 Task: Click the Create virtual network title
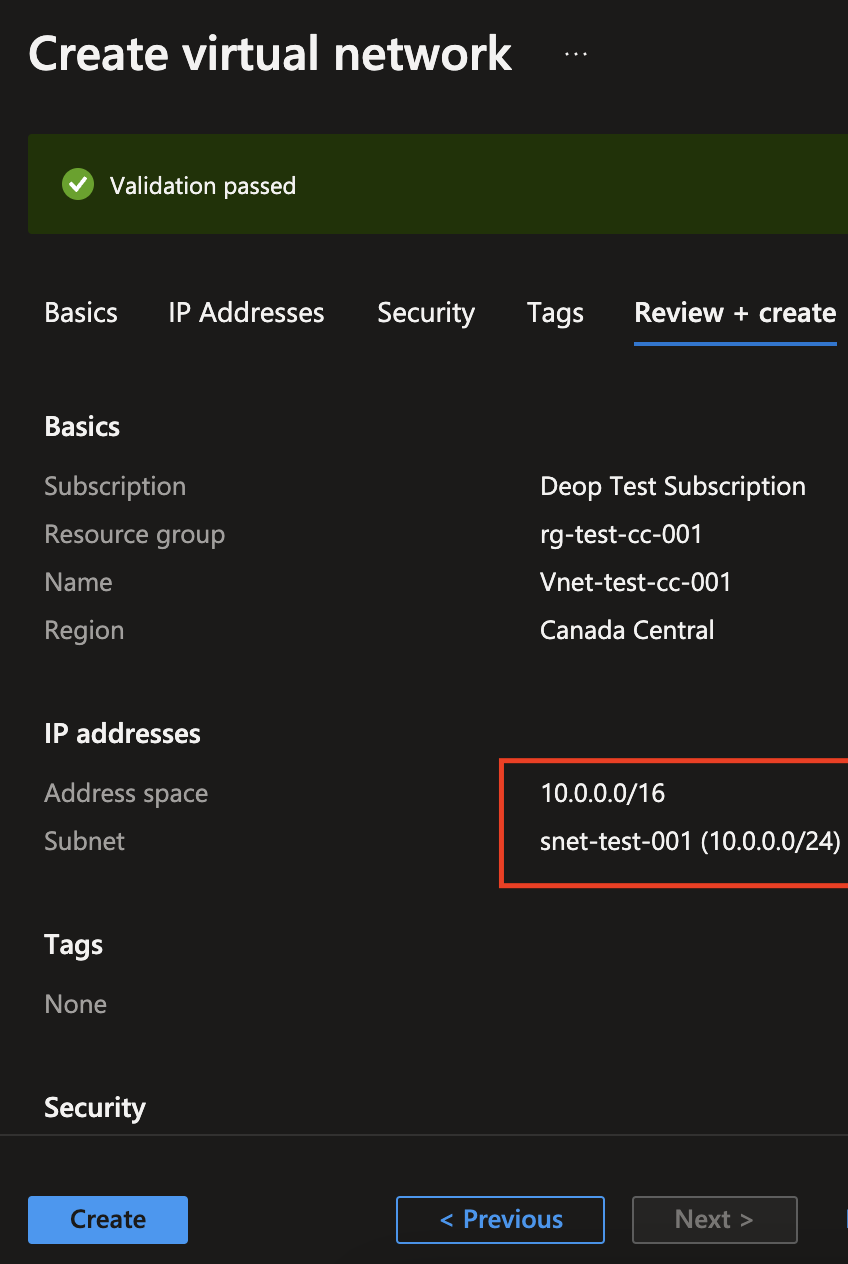(x=270, y=53)
